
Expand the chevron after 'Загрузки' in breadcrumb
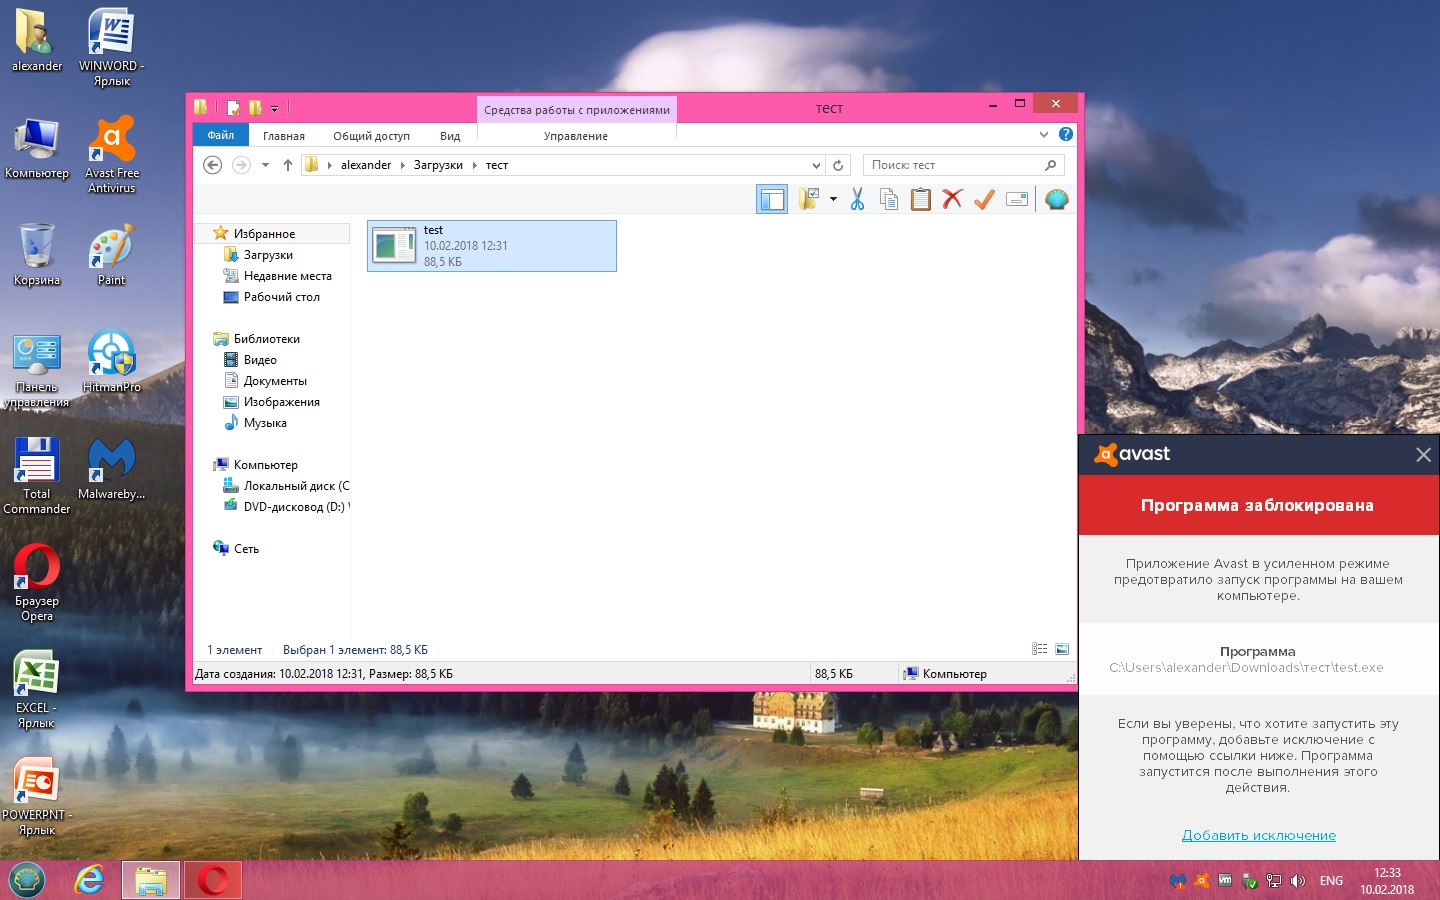474,165
